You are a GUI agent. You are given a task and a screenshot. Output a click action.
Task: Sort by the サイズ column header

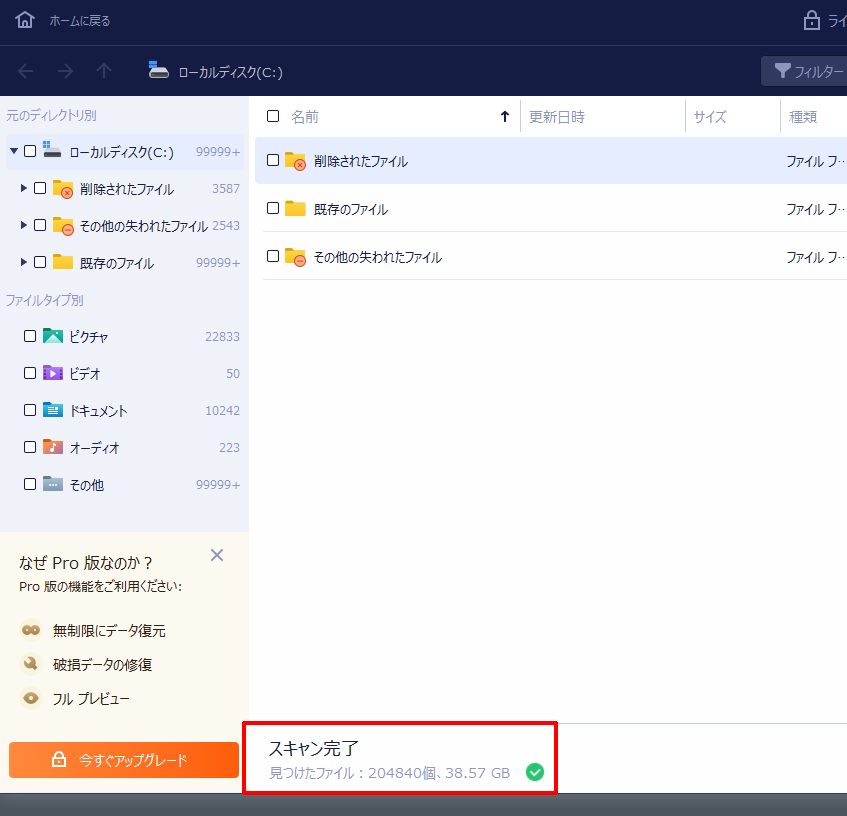coord(710,117)
